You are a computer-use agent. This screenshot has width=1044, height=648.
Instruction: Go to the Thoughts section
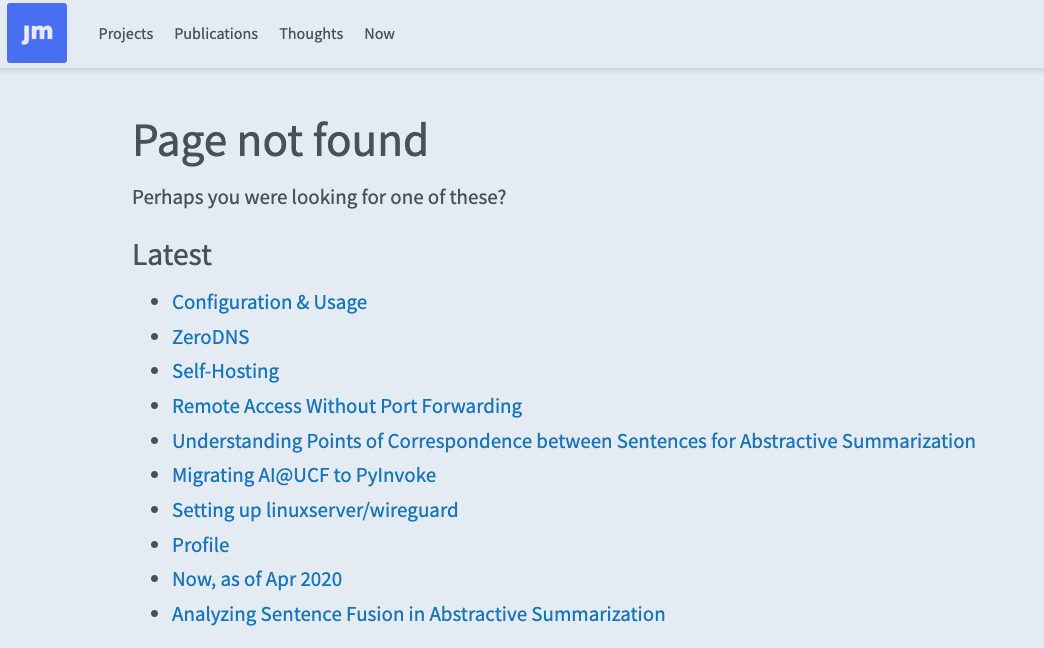pos(311,33)
